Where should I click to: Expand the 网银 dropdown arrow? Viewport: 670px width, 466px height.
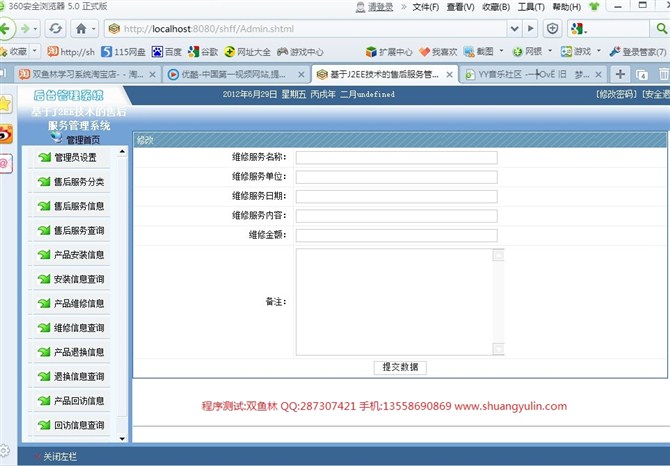coord(550,51)
